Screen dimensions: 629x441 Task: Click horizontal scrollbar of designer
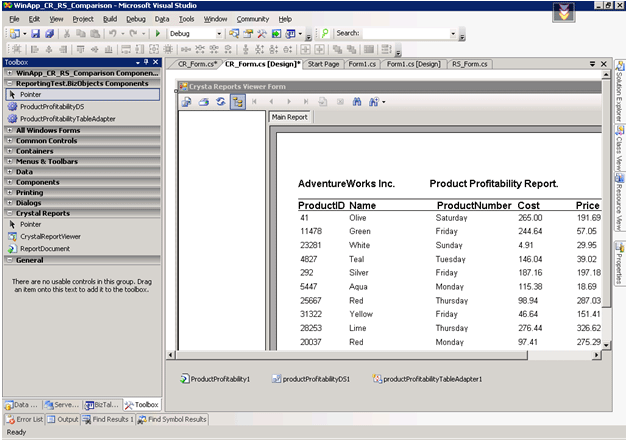[x=351, y=355]
